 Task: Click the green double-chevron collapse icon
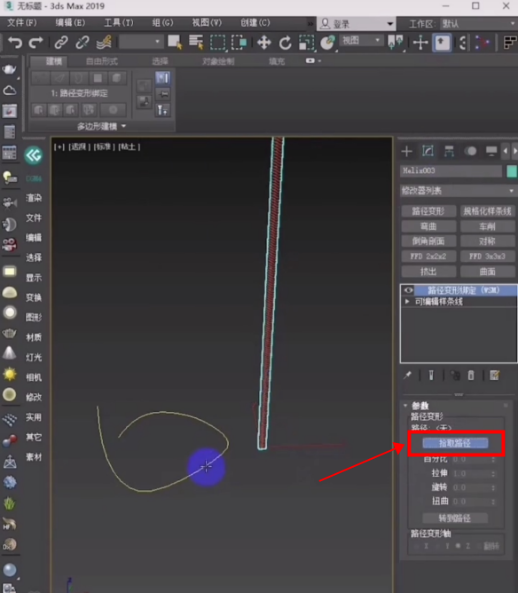(33, 155)
